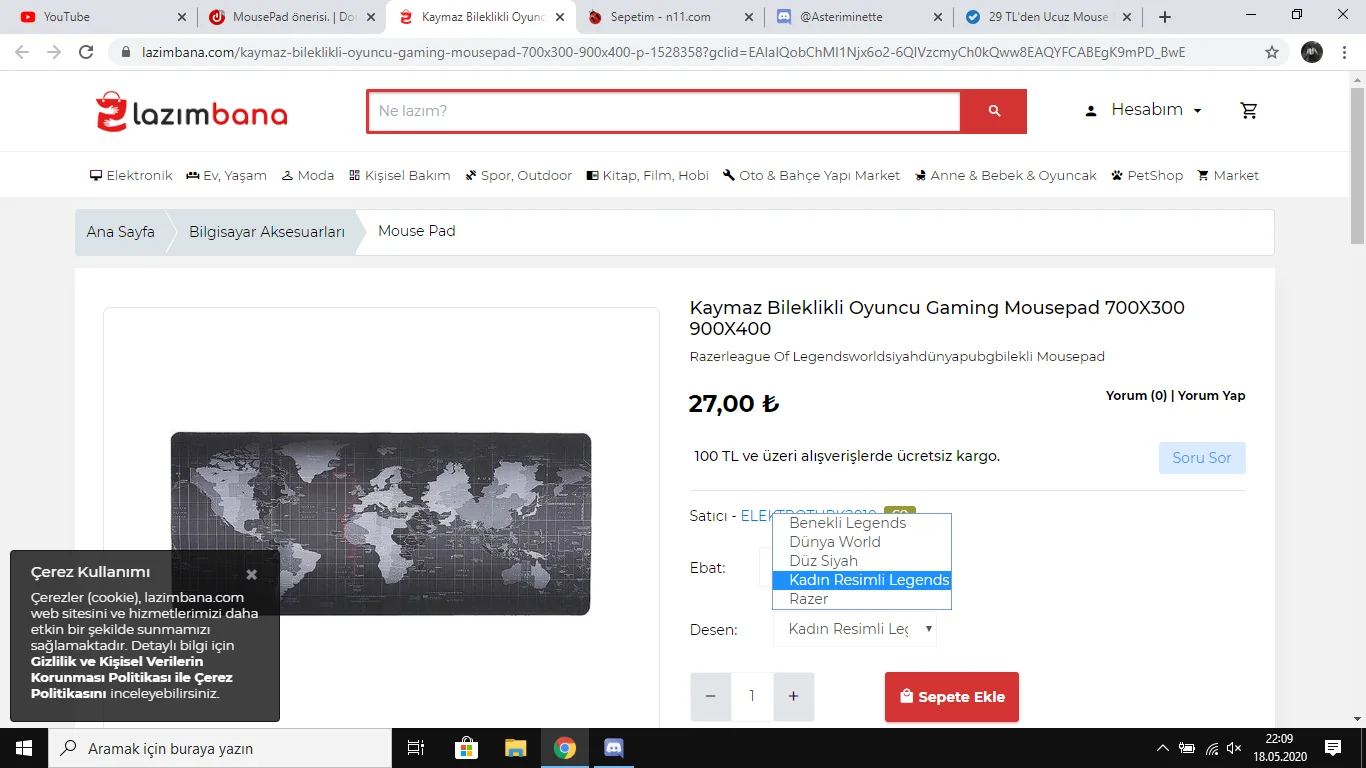Open Oto & Bahçe Yapı Market category
The height and width of the screenshot is (768, 1366).
point(811,175)
